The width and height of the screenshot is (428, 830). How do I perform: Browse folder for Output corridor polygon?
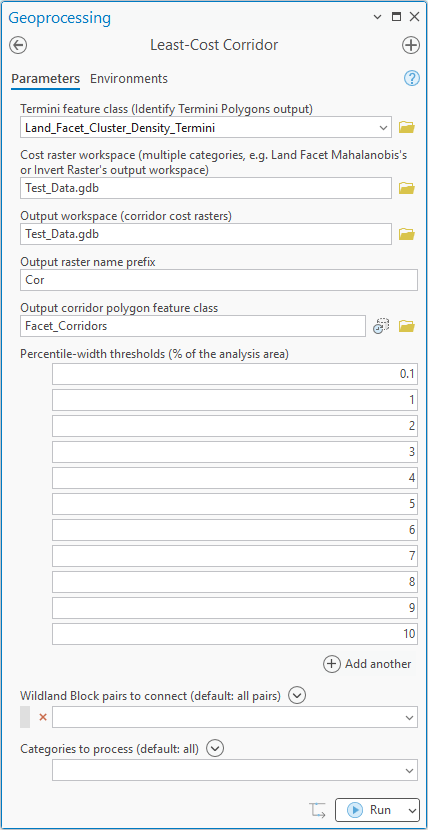pyautogui.click(x=406, y=326)
